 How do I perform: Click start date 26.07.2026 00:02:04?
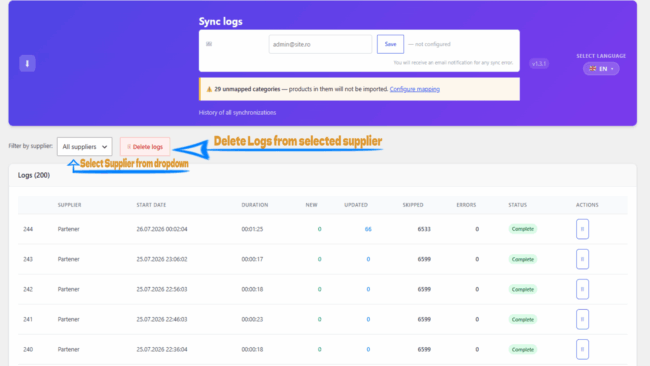[162, 229]
